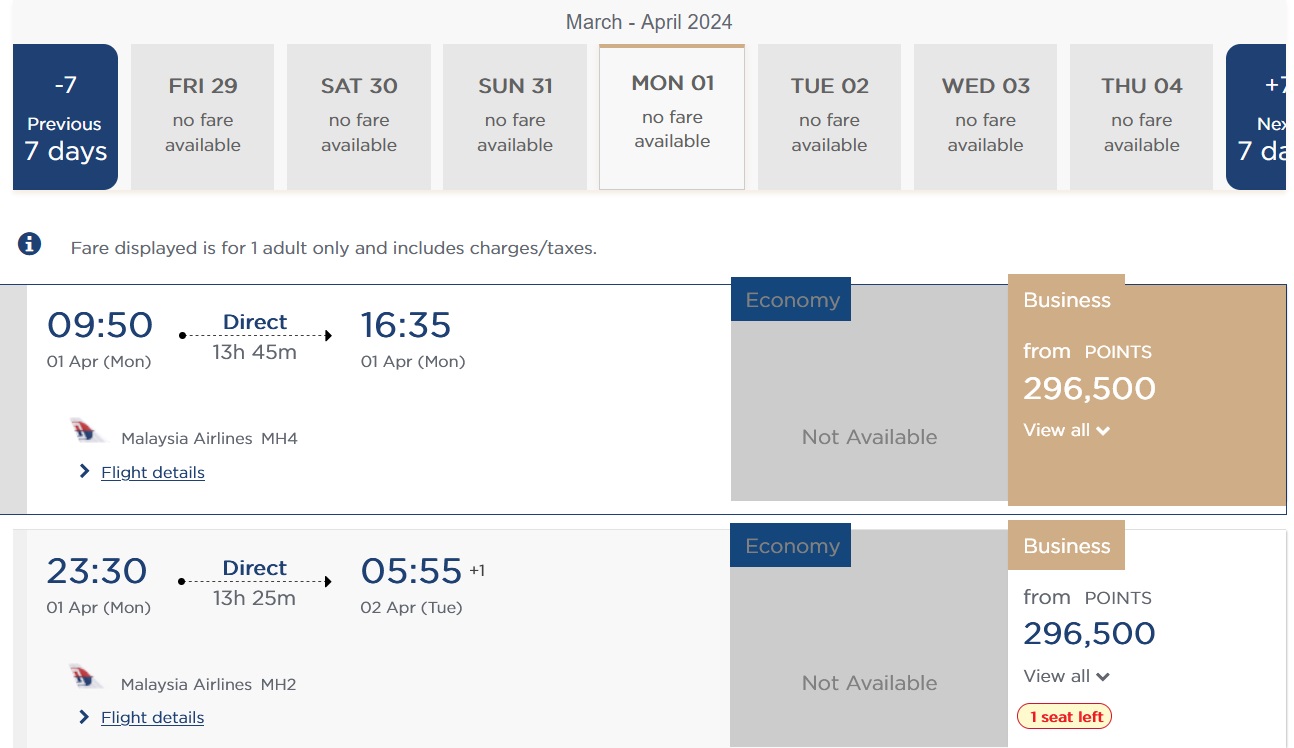1294x748 pixels.
Task: Open Flight details for the 09:50 flight
Action: (x=152, y=472)
